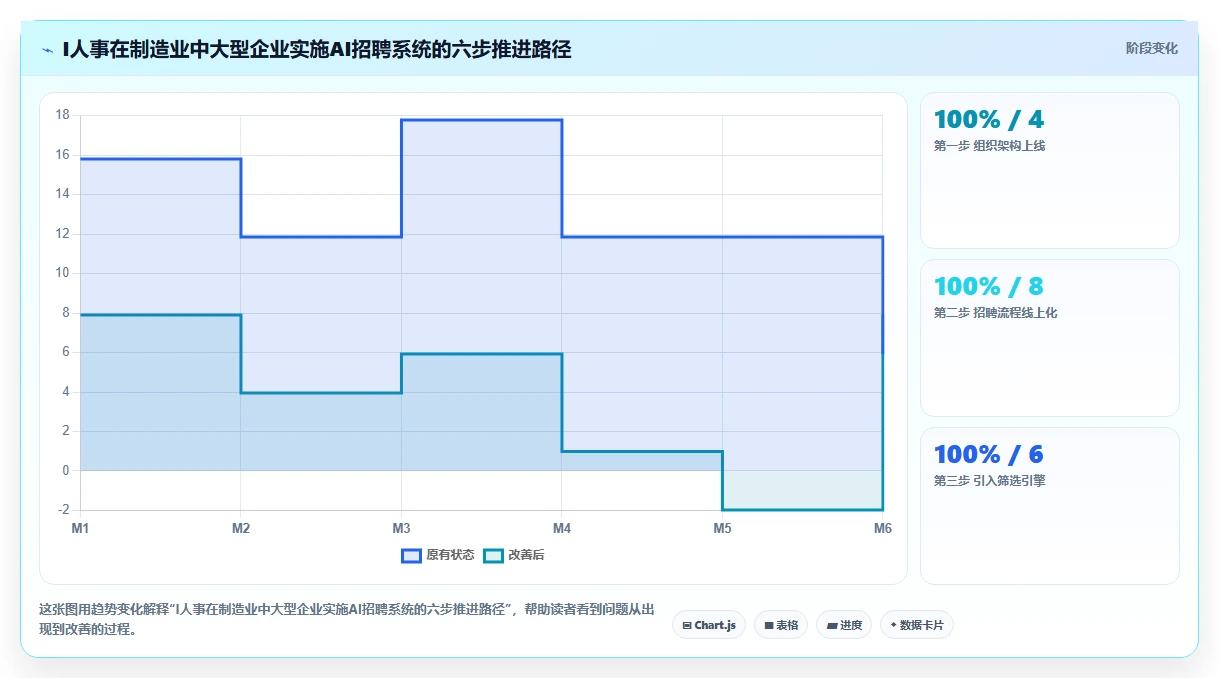
Task: Click the lightning icon beside the title
Action: pos(47,49)
